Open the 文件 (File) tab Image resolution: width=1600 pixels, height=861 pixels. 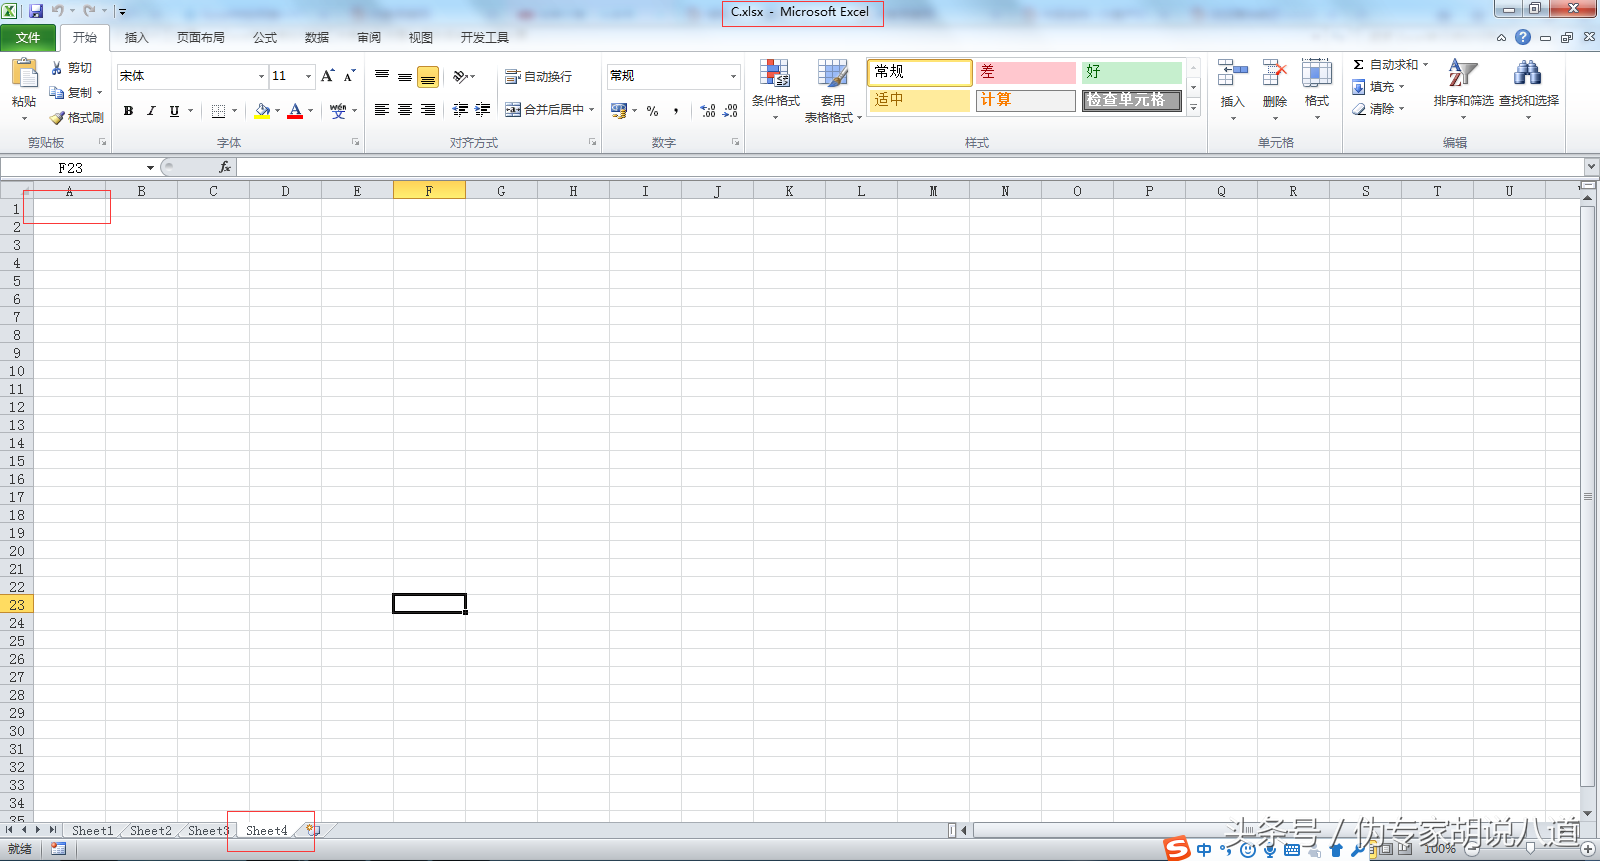(28, 38)
